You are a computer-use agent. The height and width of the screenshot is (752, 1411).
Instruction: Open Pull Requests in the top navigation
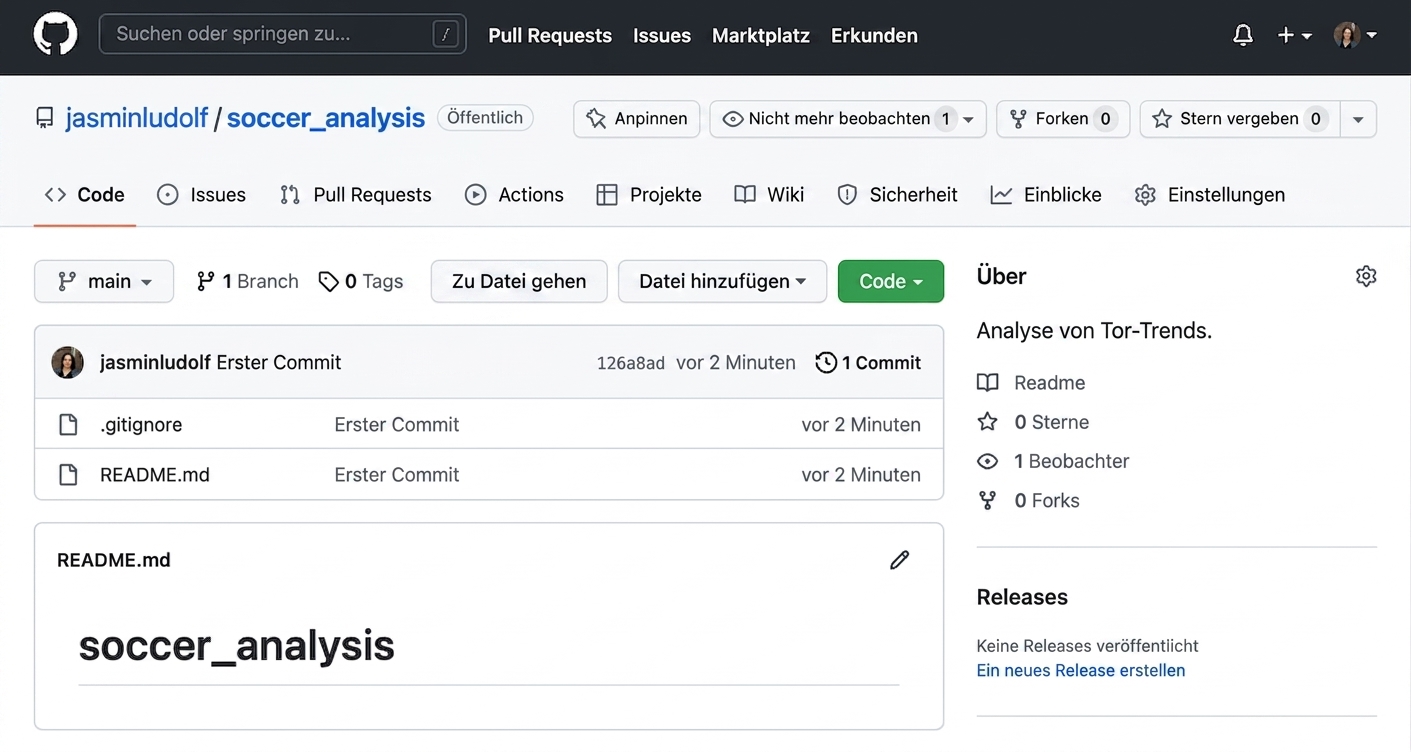[x=550, y=35]
